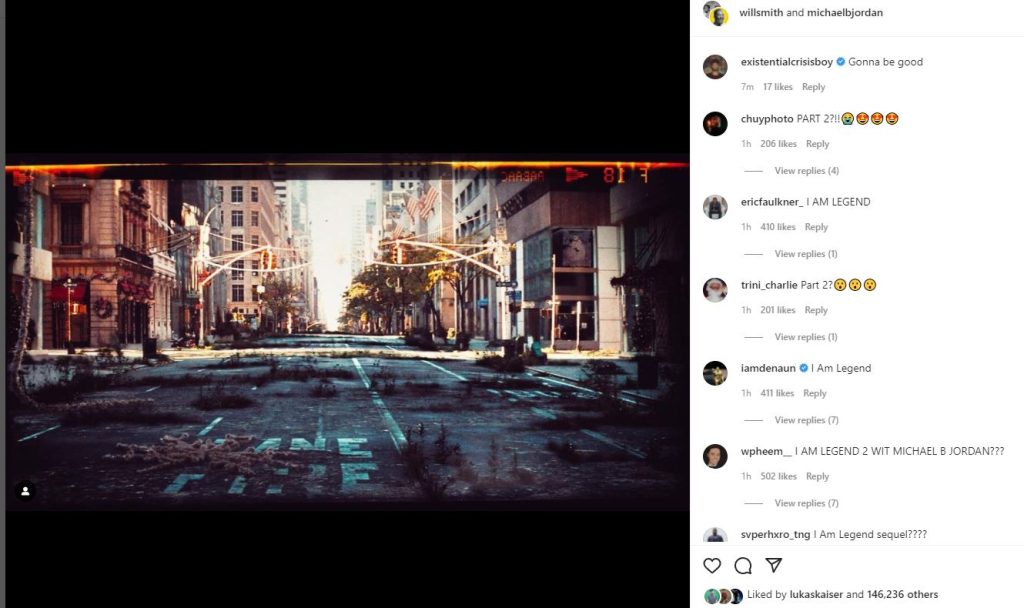
Task: Visit existentialcrisisboy's profile via username
Action: point(786,62)
